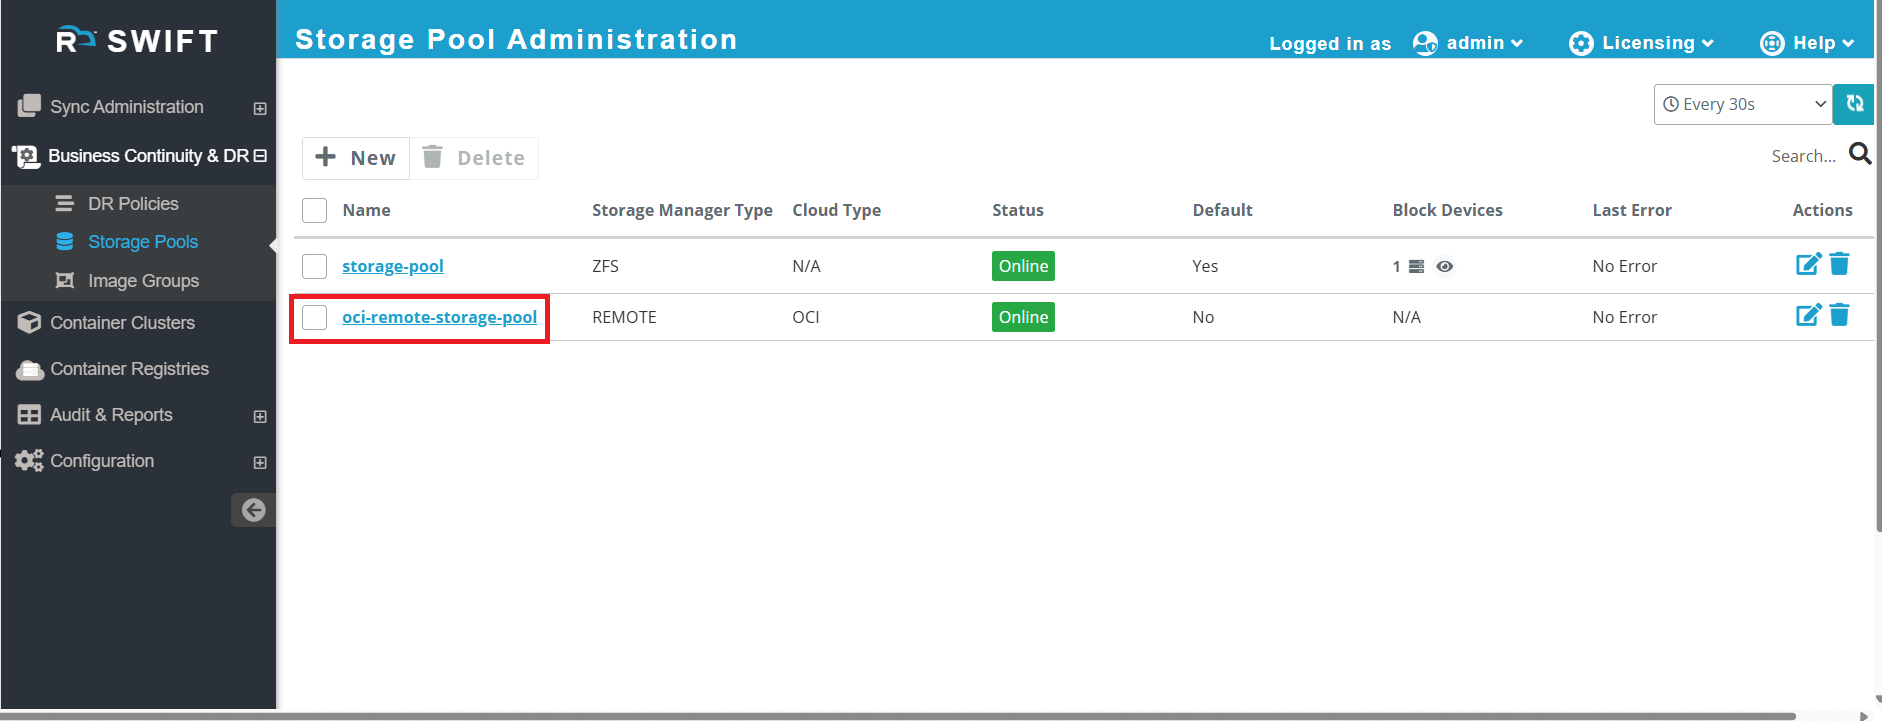Click into the Search field
The height and width of the screenshot is (721, 1882).
(x=1803, y=156)
